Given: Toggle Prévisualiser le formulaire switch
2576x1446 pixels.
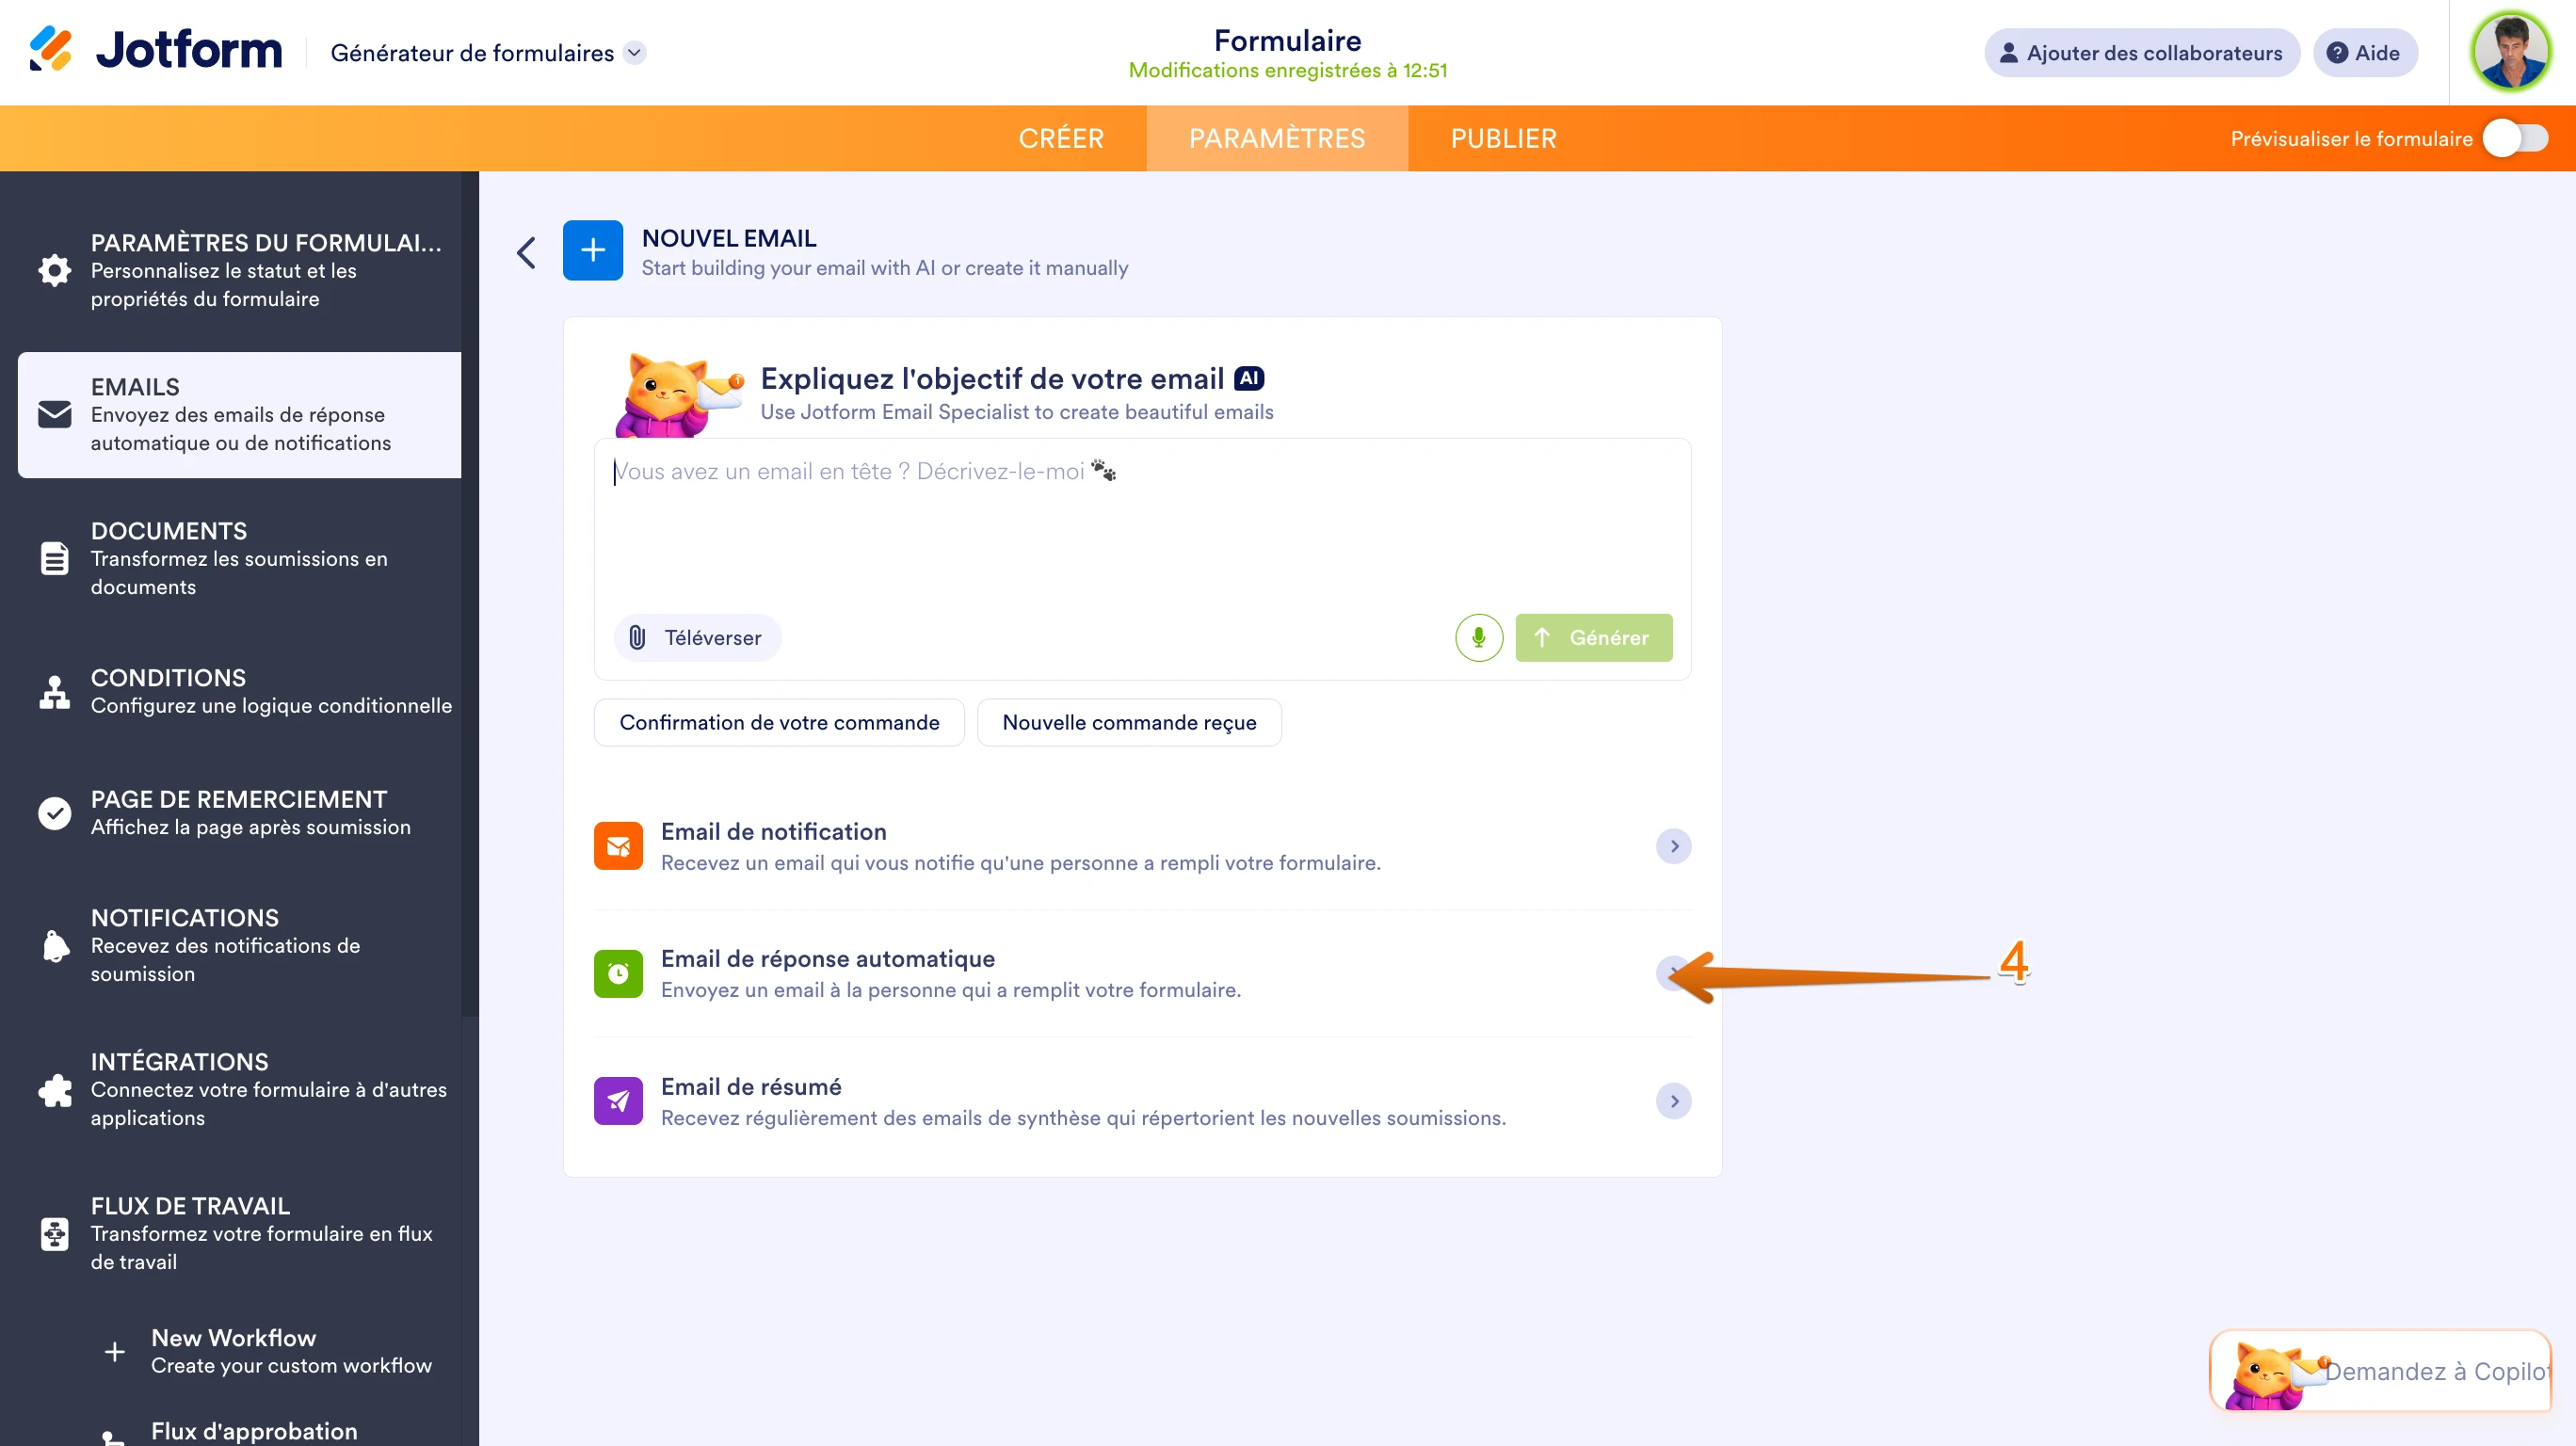Looking at the screenshot, I should [x=2515, y=138].
